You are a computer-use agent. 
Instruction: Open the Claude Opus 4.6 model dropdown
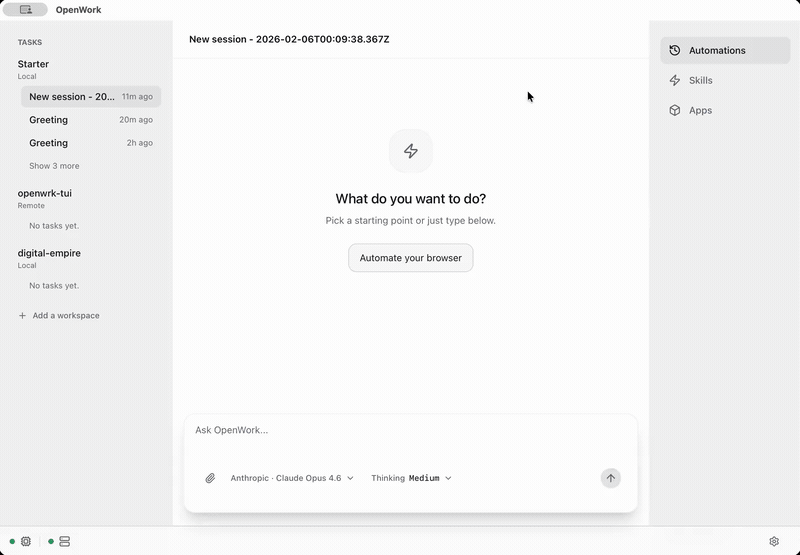pyautogui.click(x=292, y=478)
